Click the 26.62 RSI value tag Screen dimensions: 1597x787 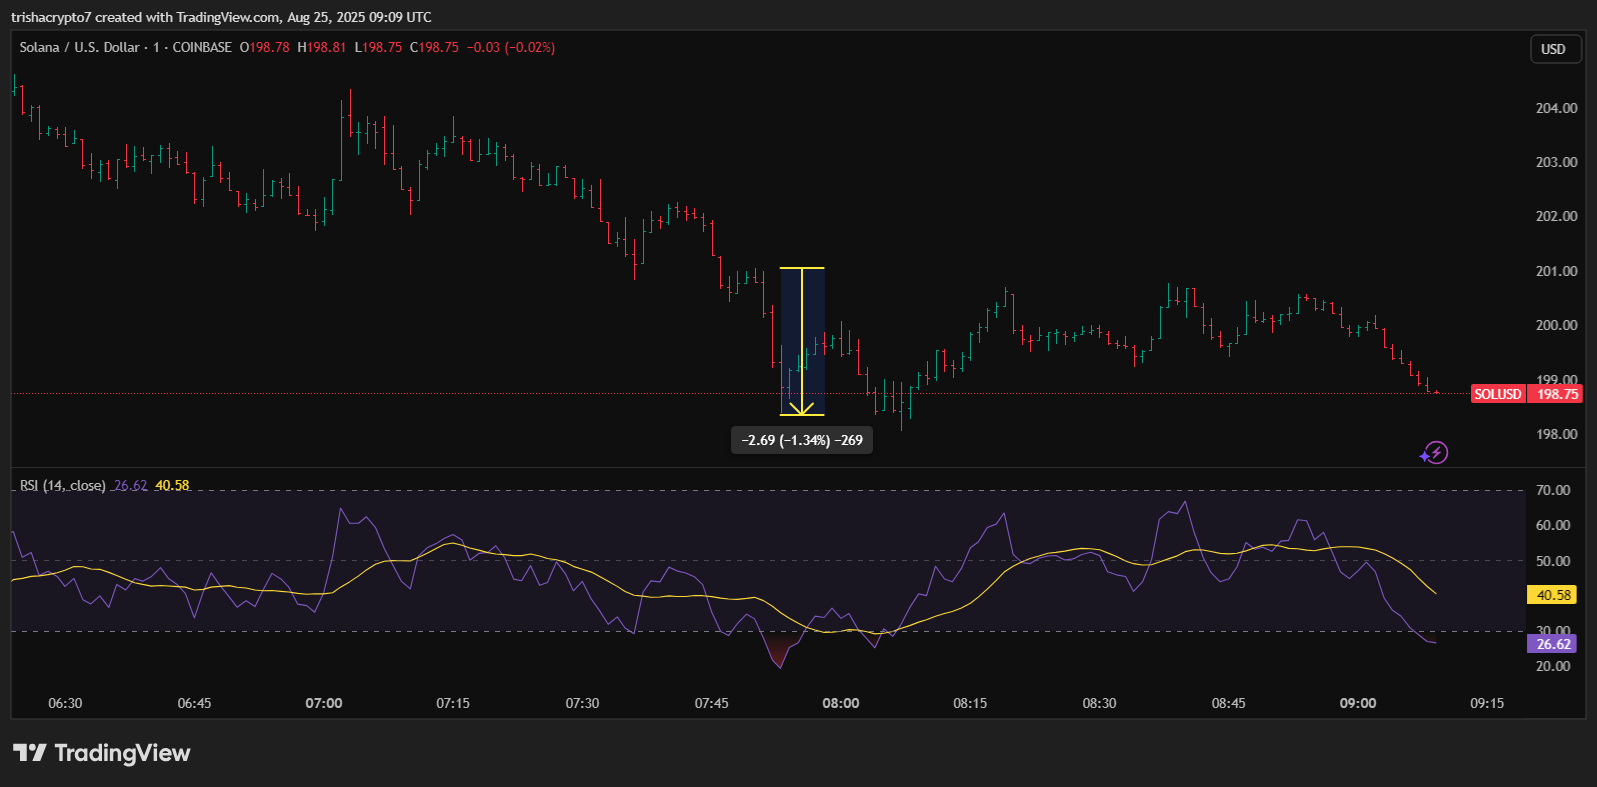[x=1552, y=644]
